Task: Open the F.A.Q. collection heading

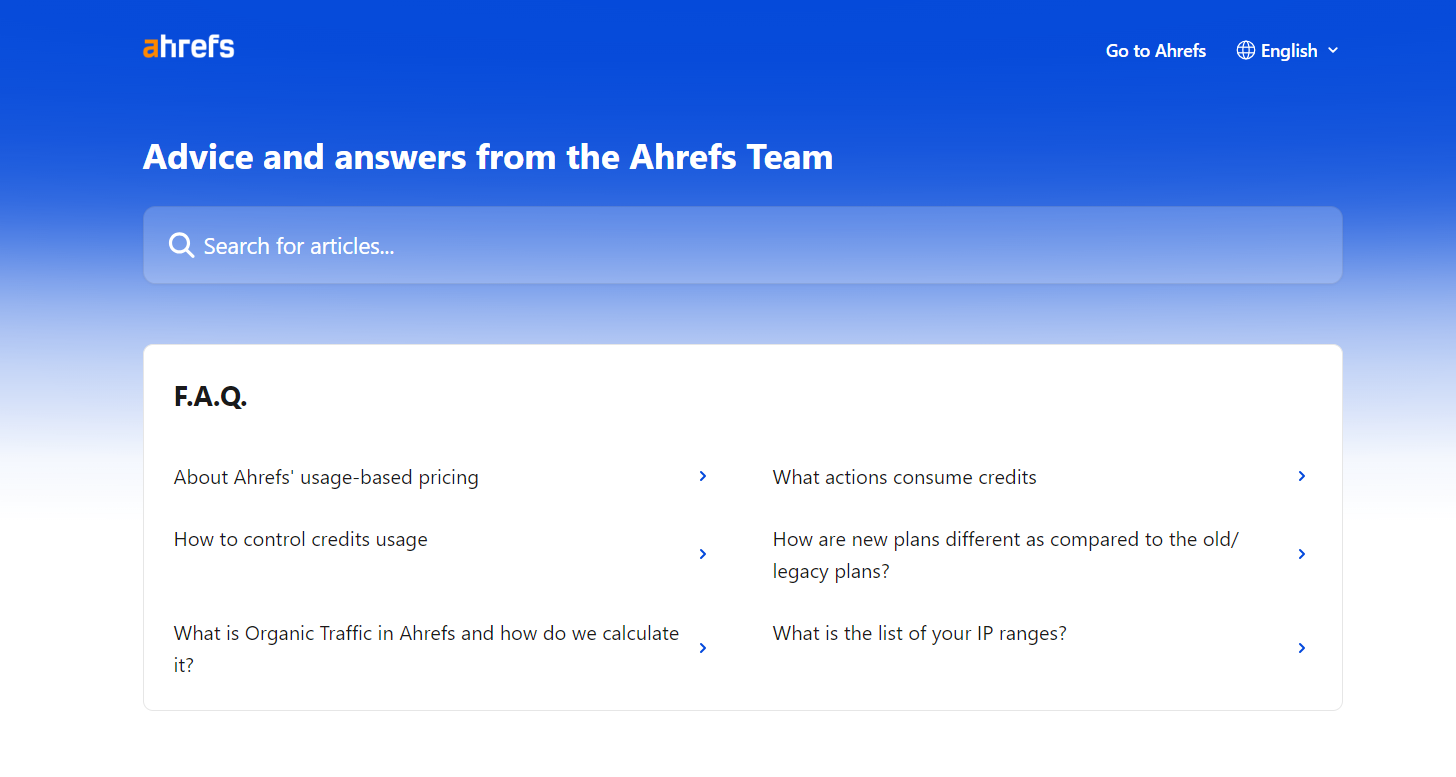Action: pos(210,396)
